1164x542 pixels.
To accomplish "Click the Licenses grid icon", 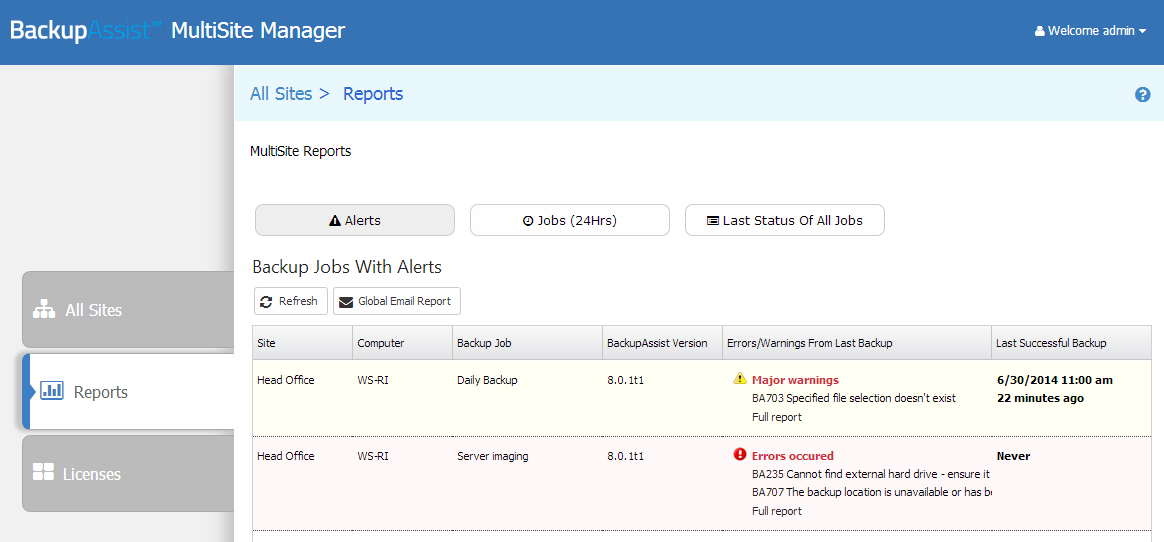I will 44,472.
